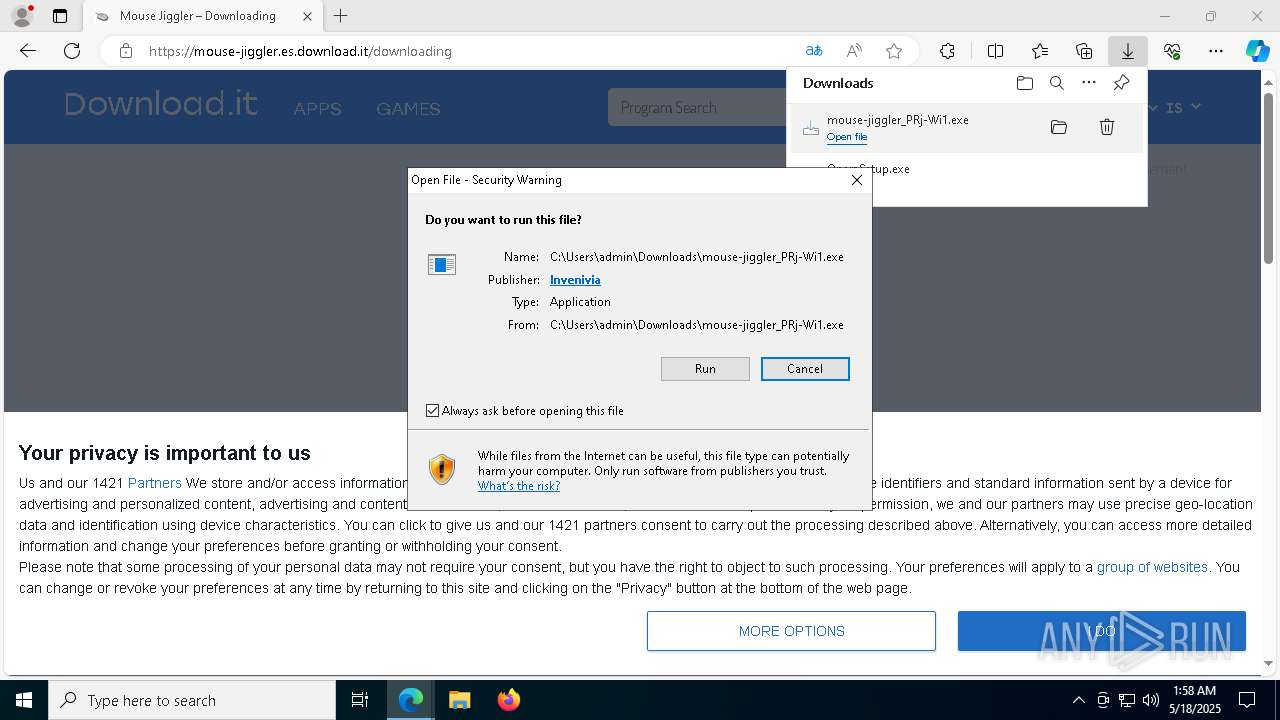Search downloads with magnifier icon
This screenshot has width=1280, height=720.
click(1057, 83)
